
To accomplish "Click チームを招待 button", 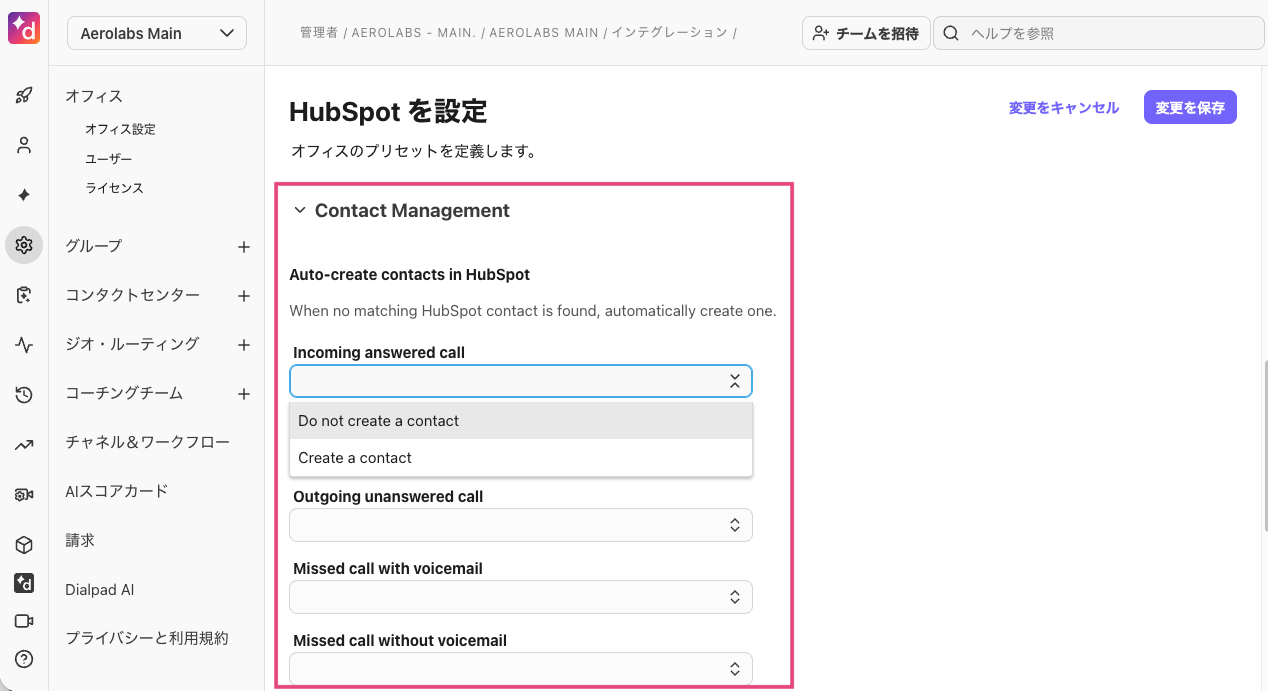I will (x=866, y=33).
